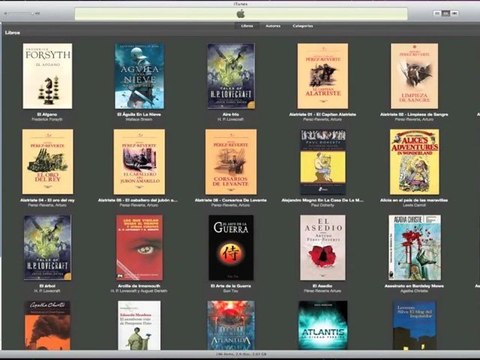The width and height of the screenshot is (480, 360).
Task: Click author 'Frederick Forsyth' under El Afgano
Action: tap(47, 119)
